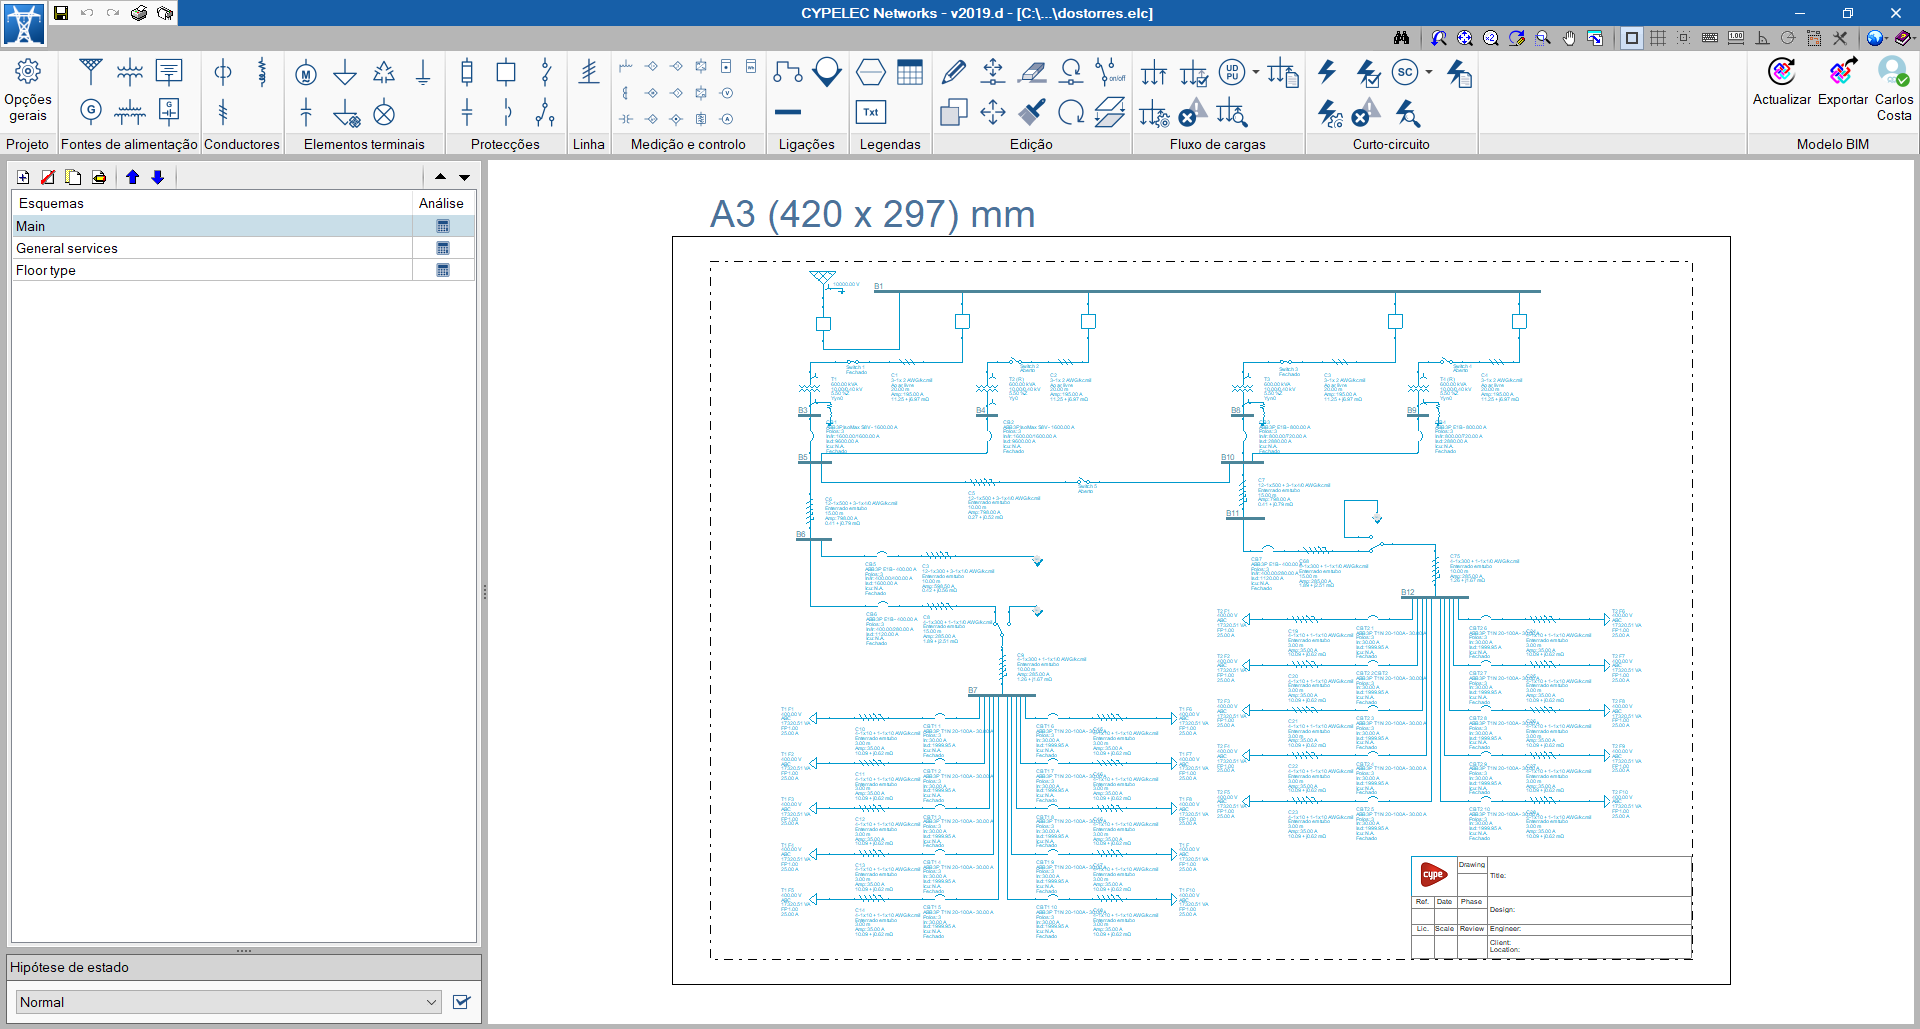Select the rotate element tool
The height and width of the screenshot is (1029, 1920).
click(x=1071, y=112)
